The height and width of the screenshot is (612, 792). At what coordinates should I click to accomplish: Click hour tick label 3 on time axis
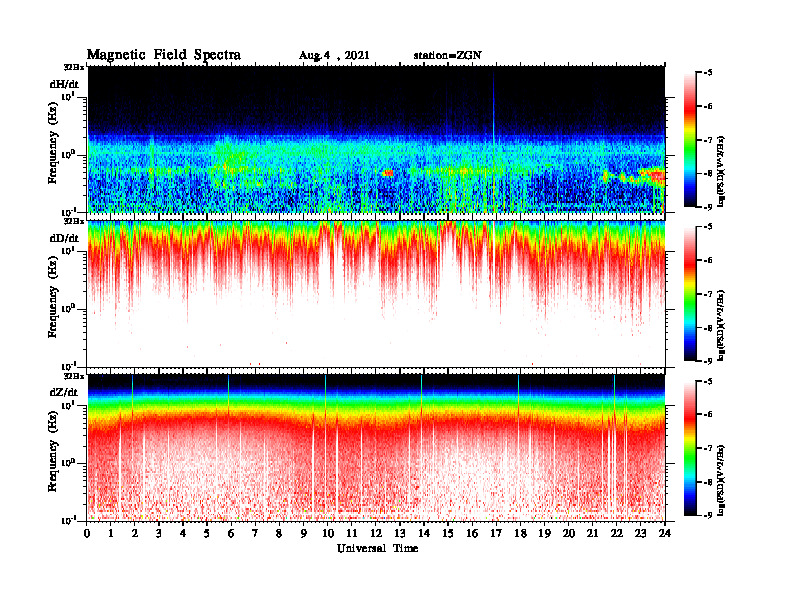click(159, 533)
